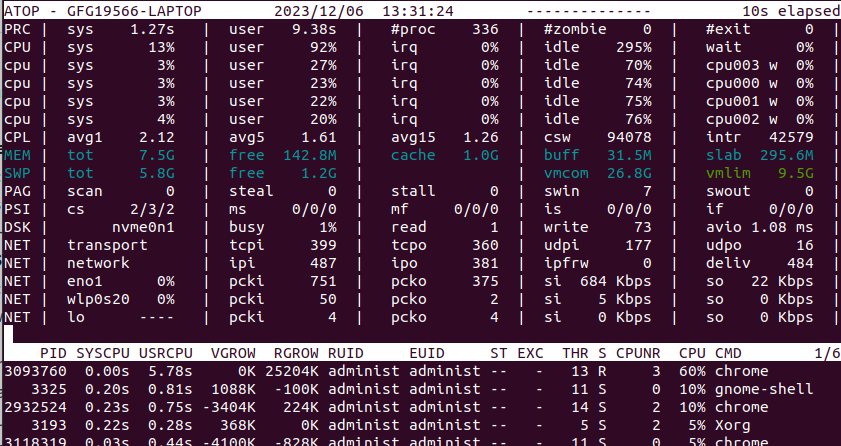841x446 pixels.
Task: Select the SWP tot value 5.8G
Action: 157,173
